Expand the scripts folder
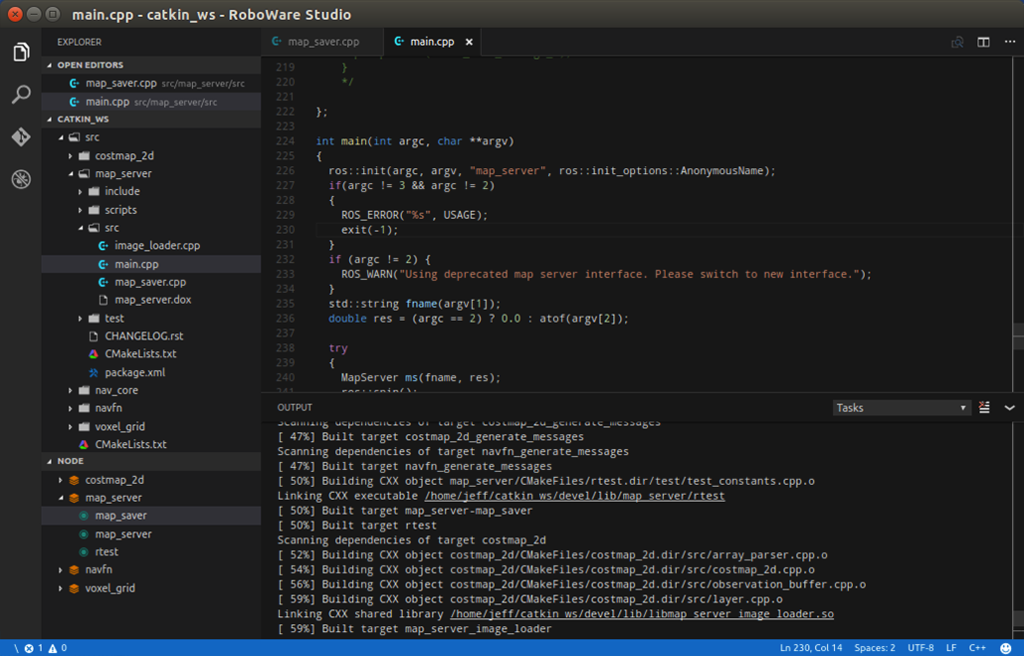 (x=80, y=210)
